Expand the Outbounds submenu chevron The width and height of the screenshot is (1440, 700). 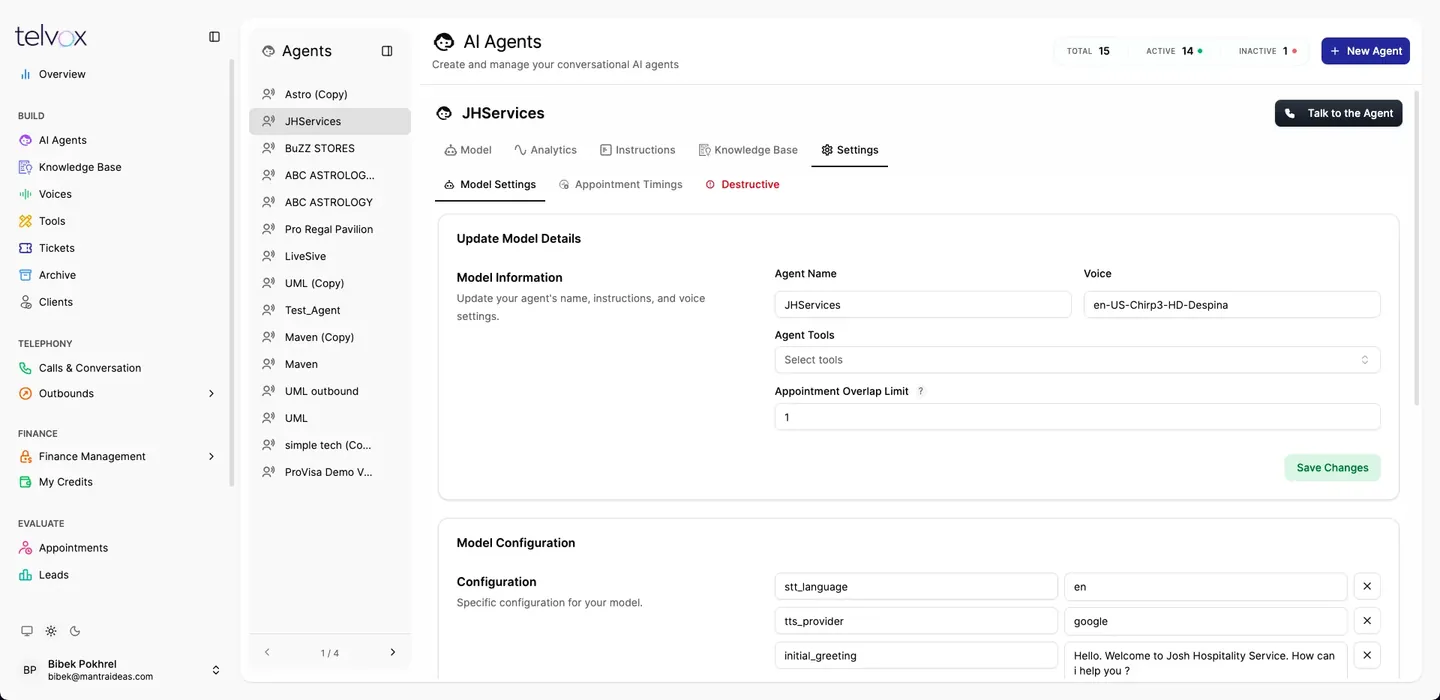(x=211, y=394)
